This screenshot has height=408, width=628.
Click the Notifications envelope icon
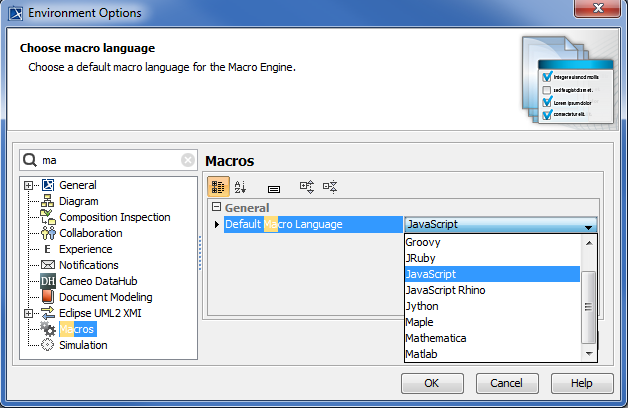tap(48, 265)
